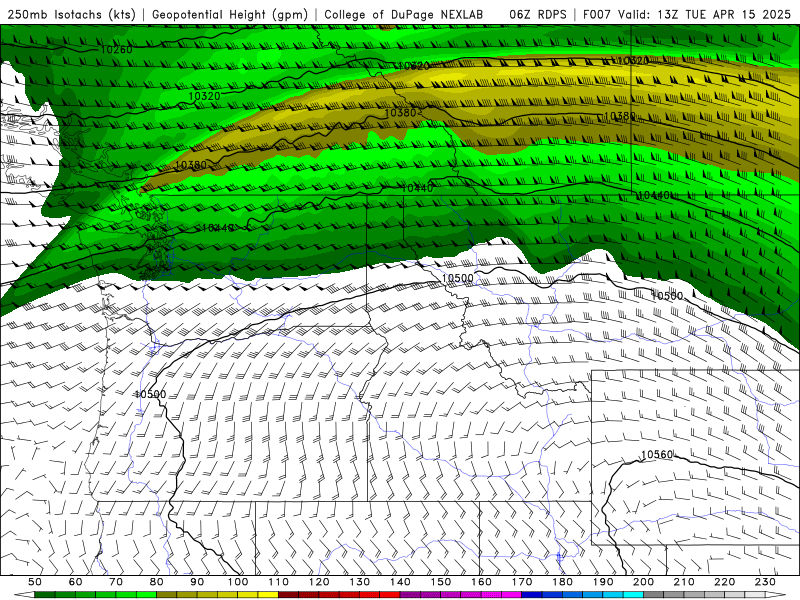Viewport: 800px width, 600px height.
Task: Click the 220 value on the color scale
Action: click(x=724, y=582)
